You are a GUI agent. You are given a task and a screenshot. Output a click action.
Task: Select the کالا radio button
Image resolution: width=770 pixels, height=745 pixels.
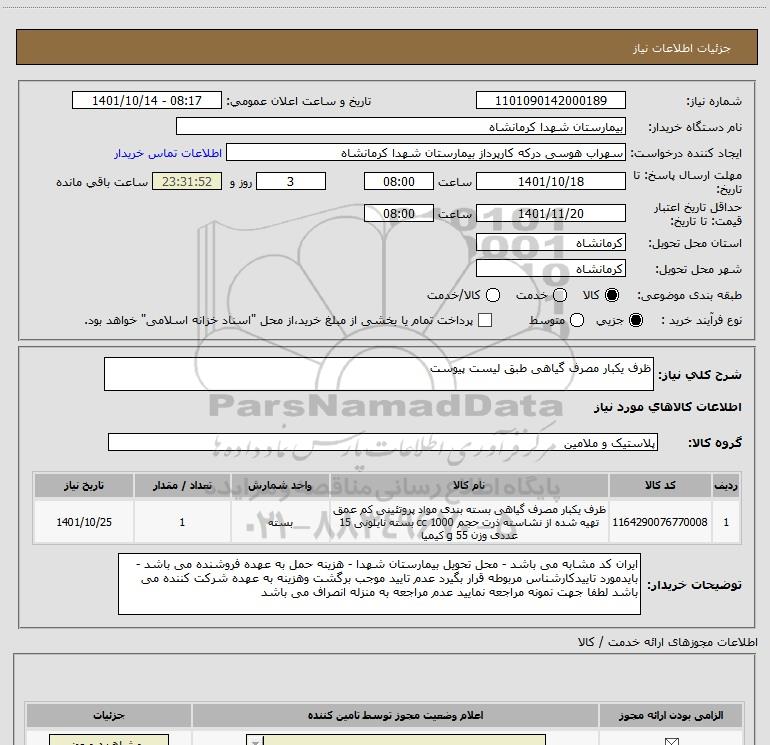(612, 295)
